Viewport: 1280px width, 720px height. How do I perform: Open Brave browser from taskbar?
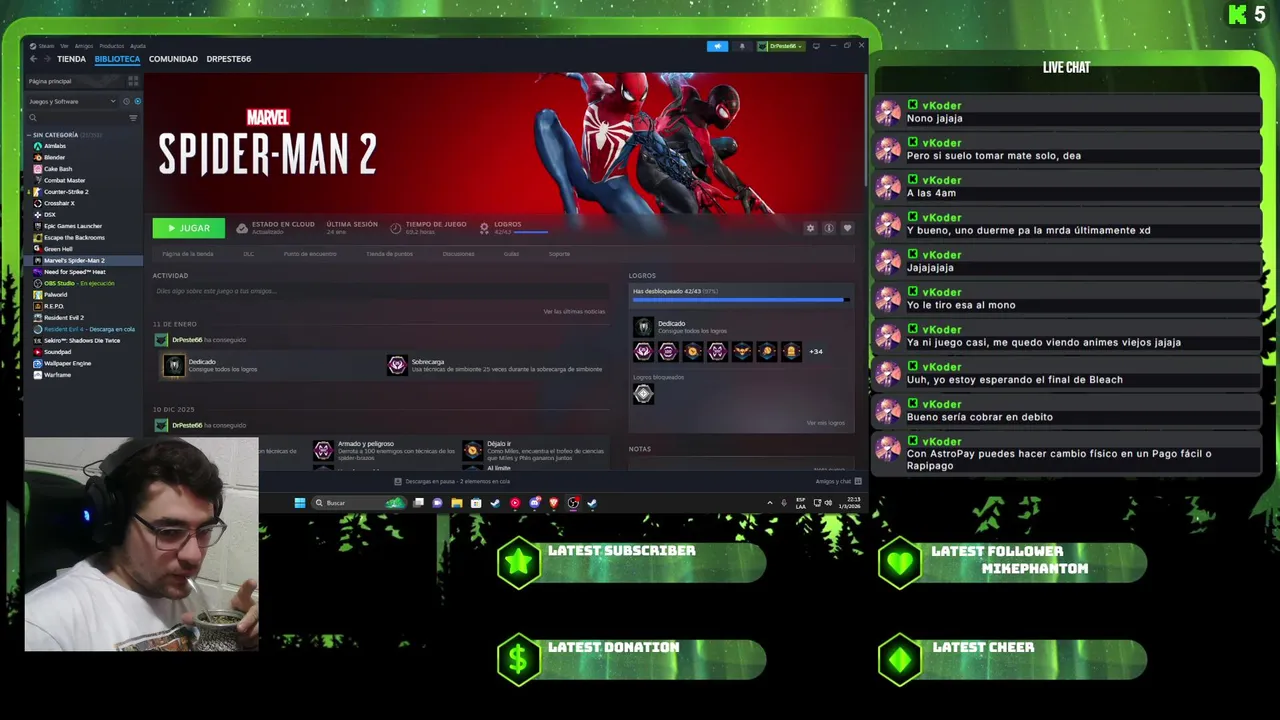coord(553,503)
